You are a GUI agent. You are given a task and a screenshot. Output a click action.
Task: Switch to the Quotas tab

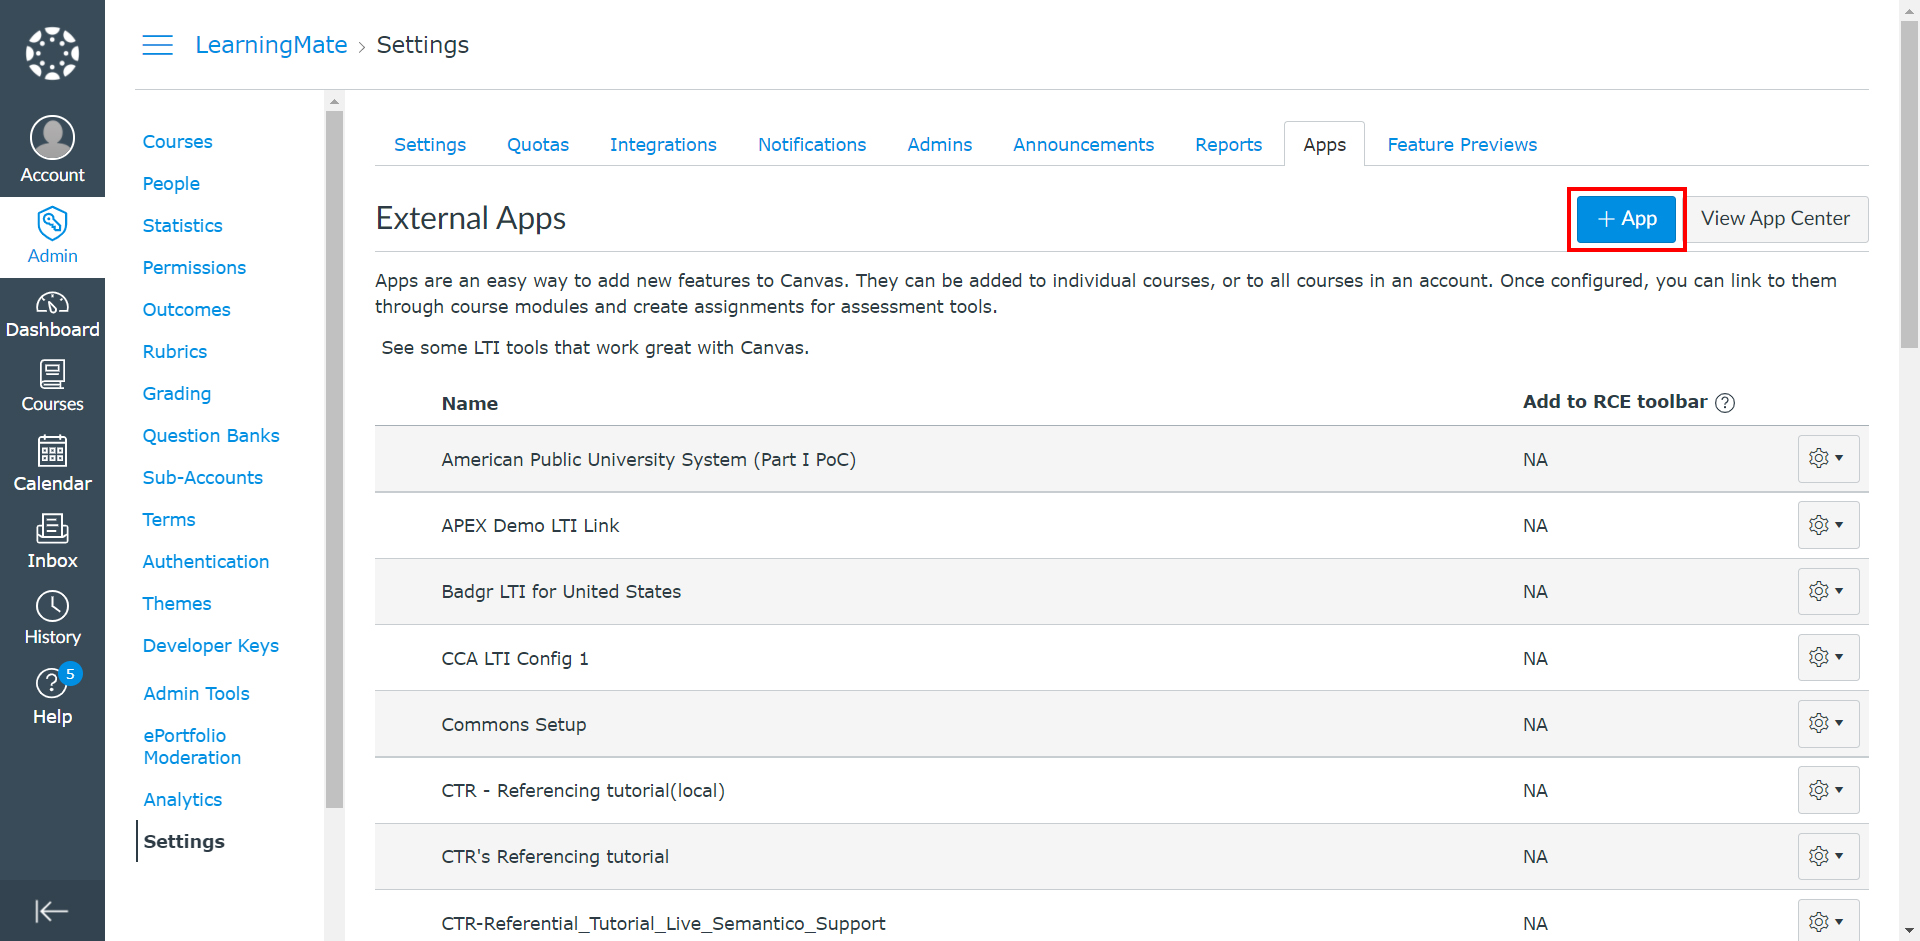pos(538,145)
